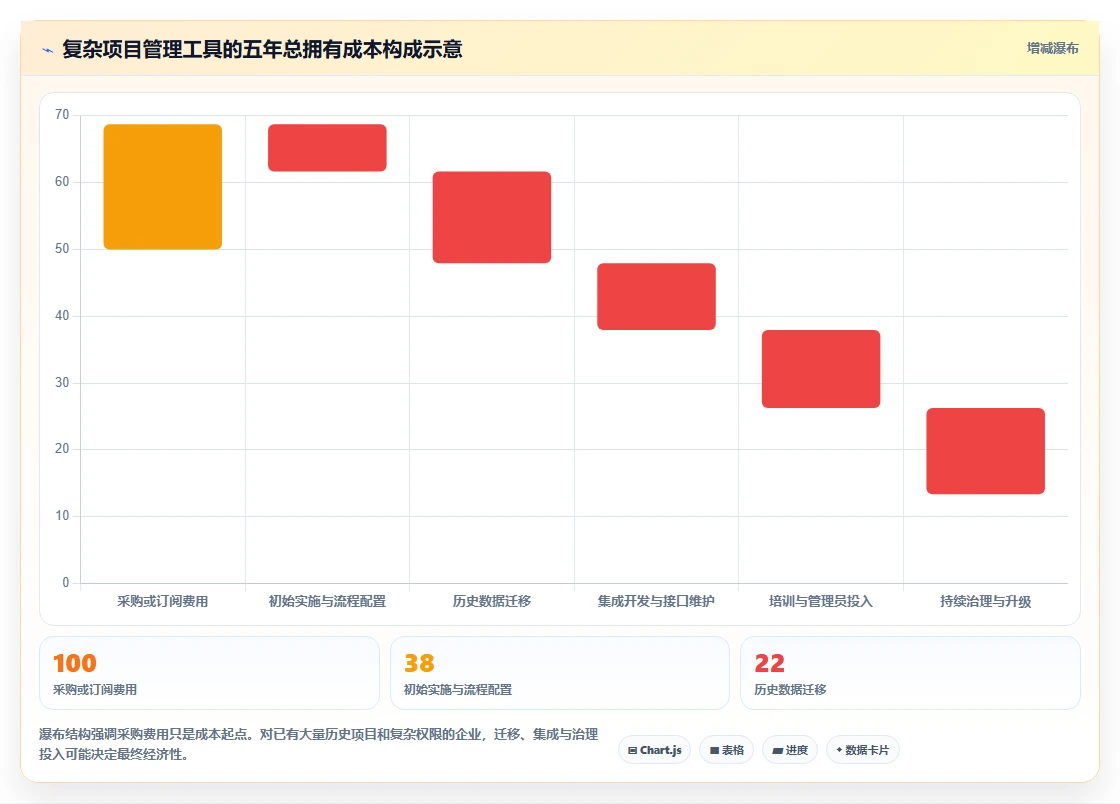This screenshot has width=1120, height=804.
Task: Click the 持续治理与升级 x-axis label
Action: 986,601
